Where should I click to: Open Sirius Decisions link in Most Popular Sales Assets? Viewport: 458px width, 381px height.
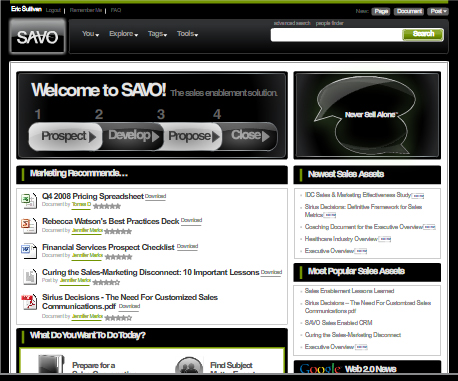(368, 307)
